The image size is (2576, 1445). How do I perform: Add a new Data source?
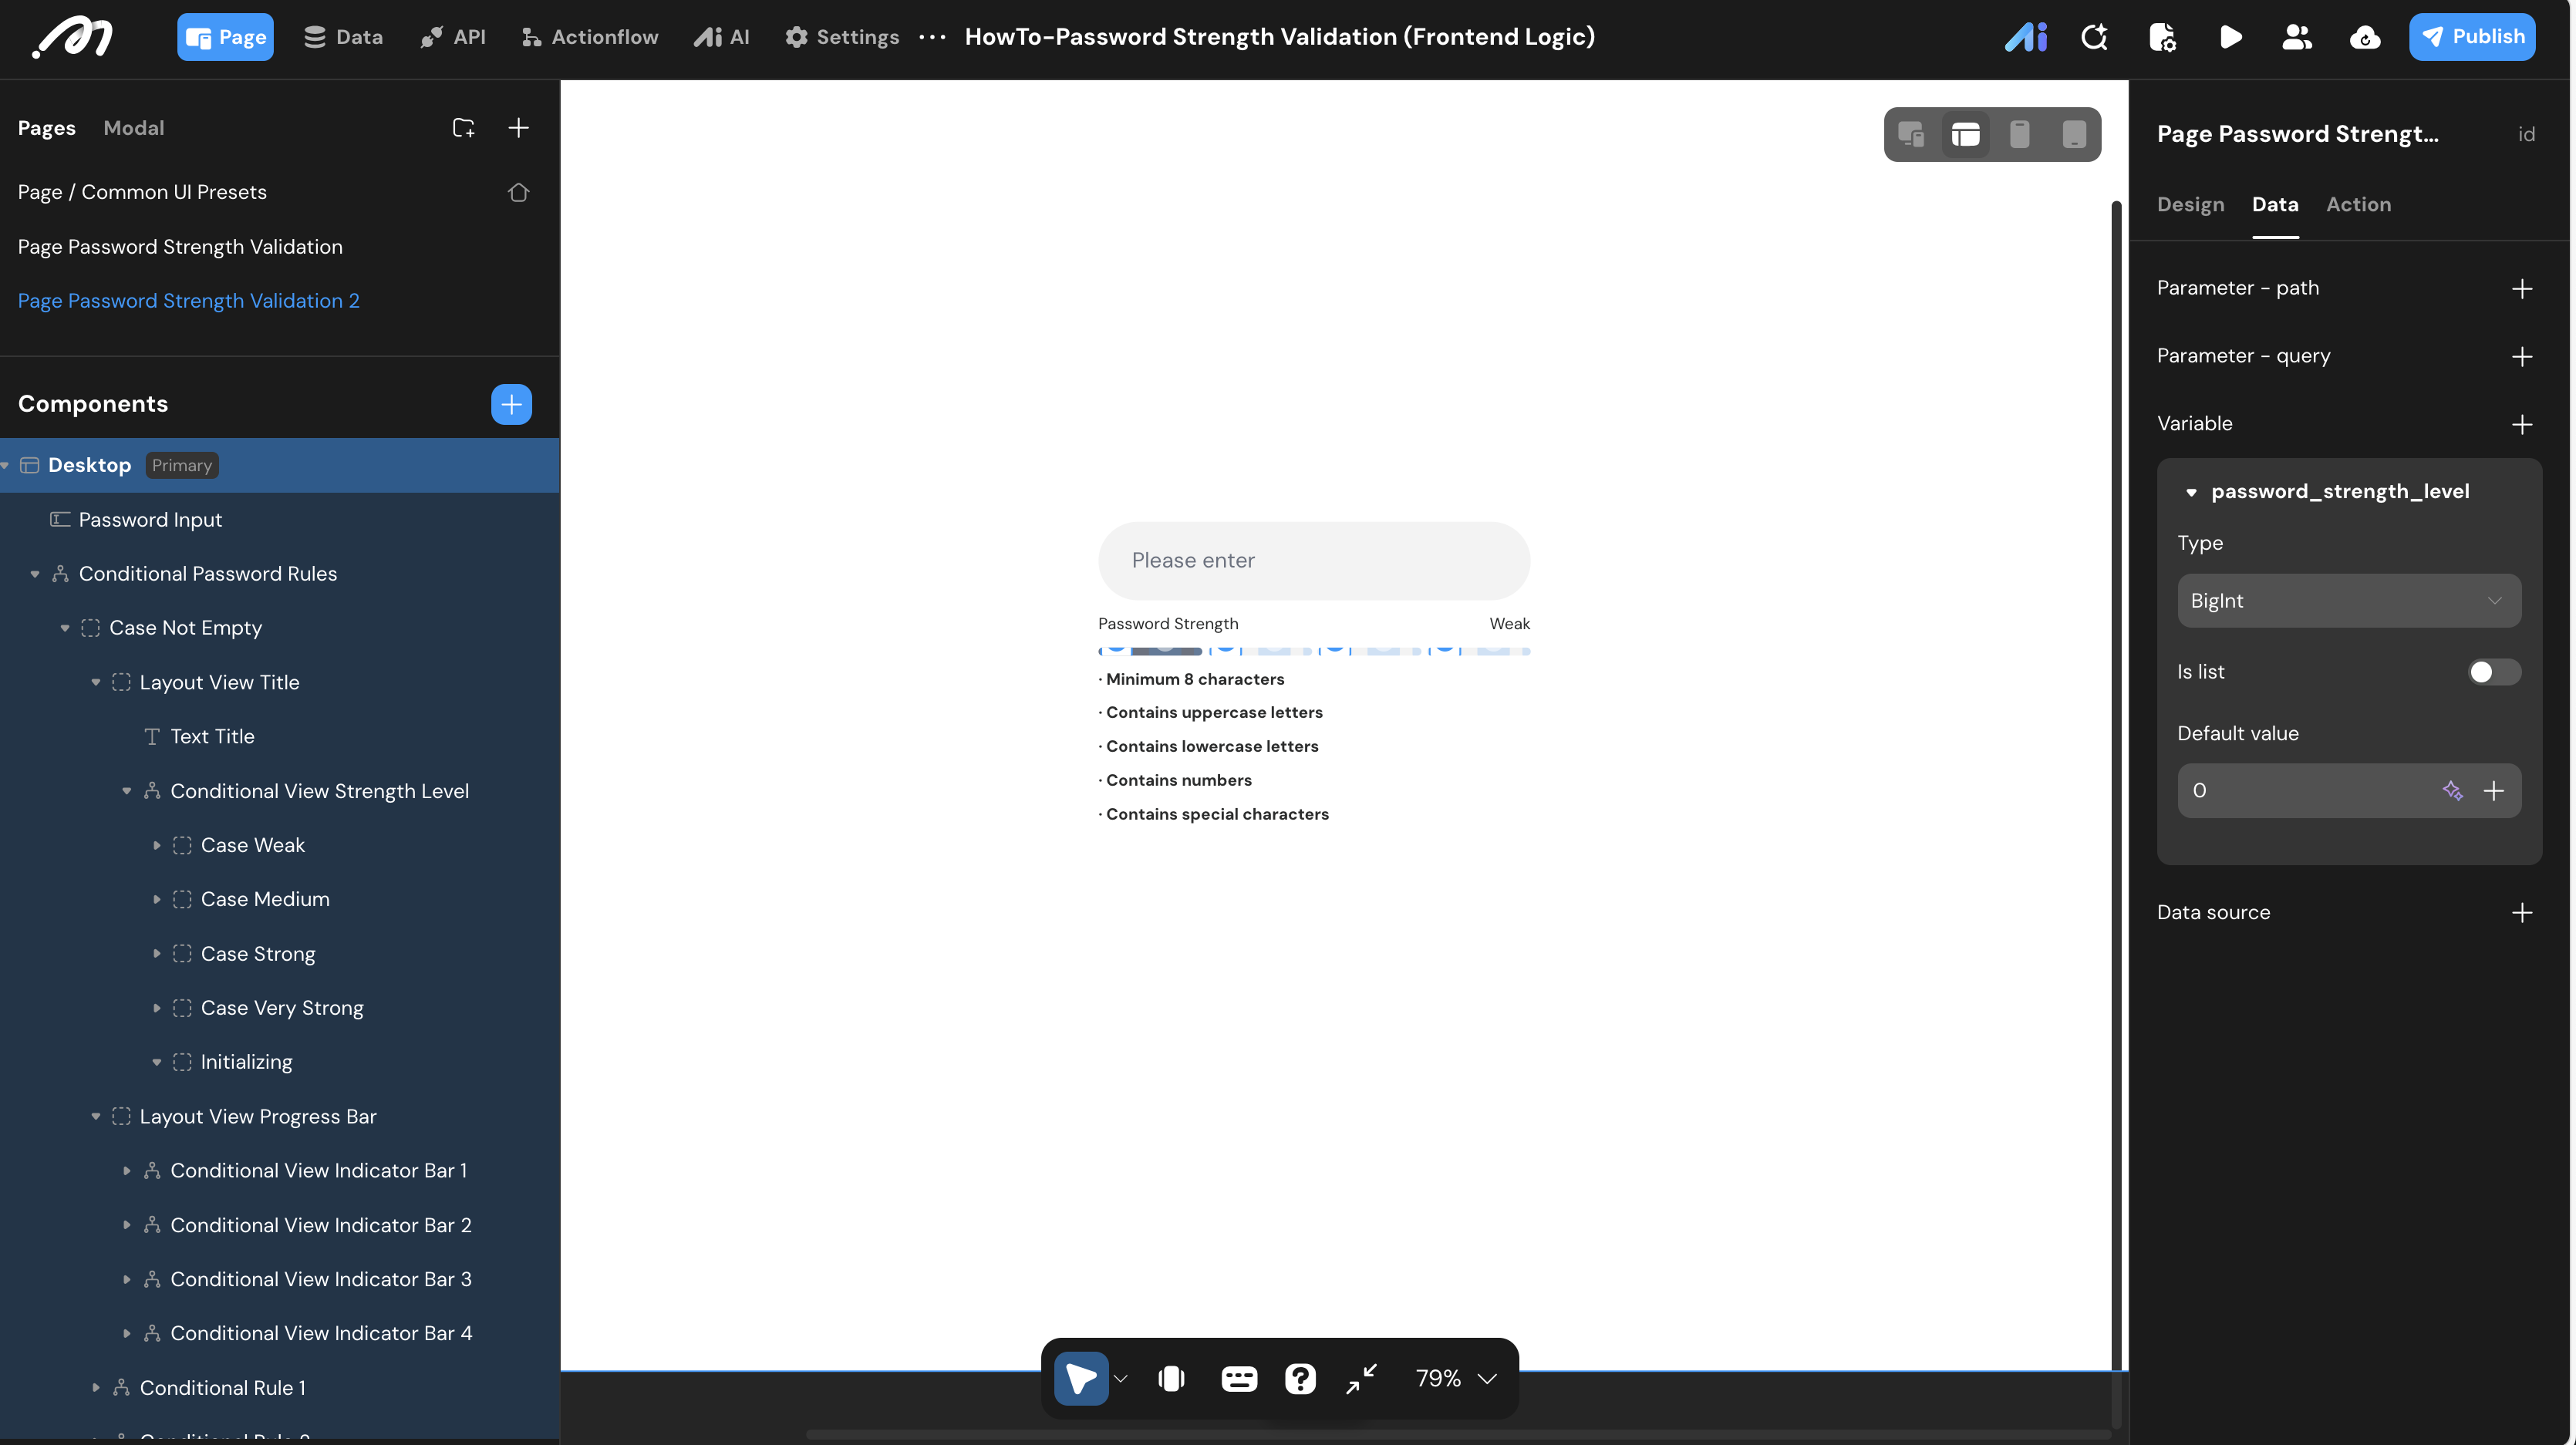[x=2522, y=913]
